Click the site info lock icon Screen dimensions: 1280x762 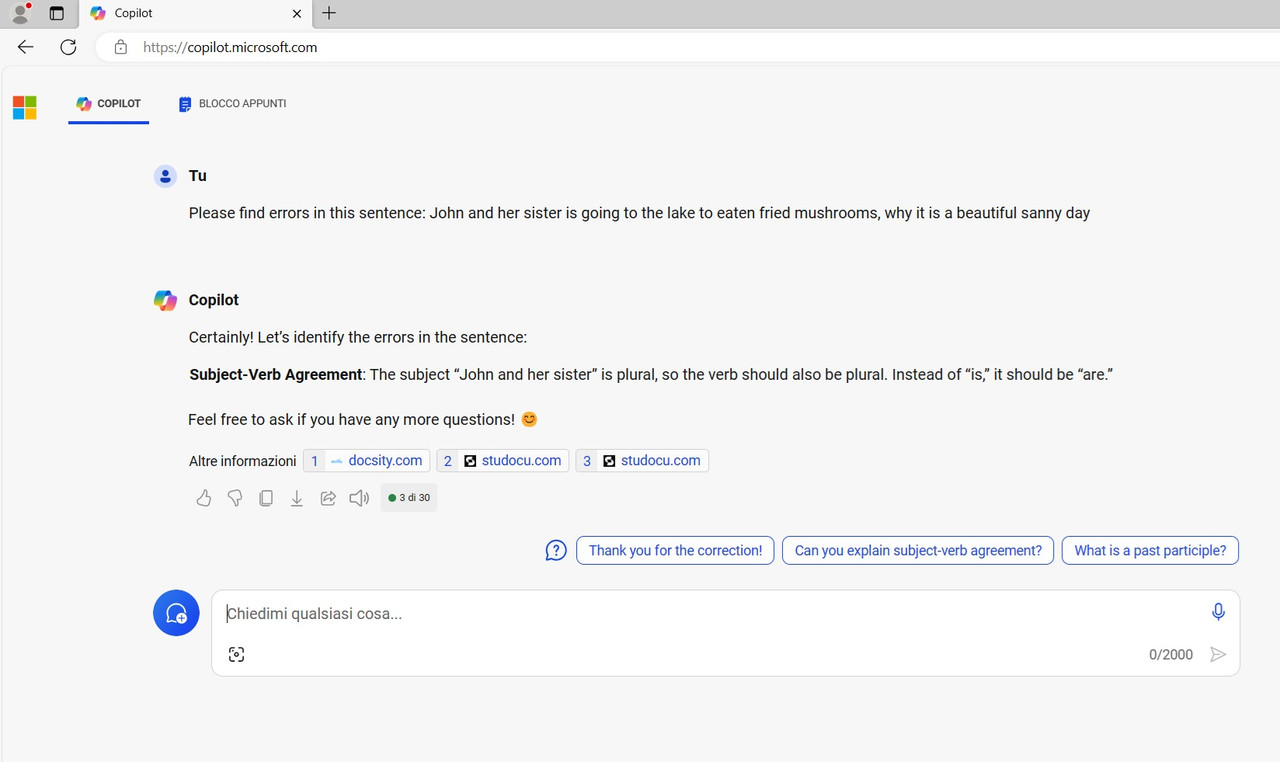point(121,47)
